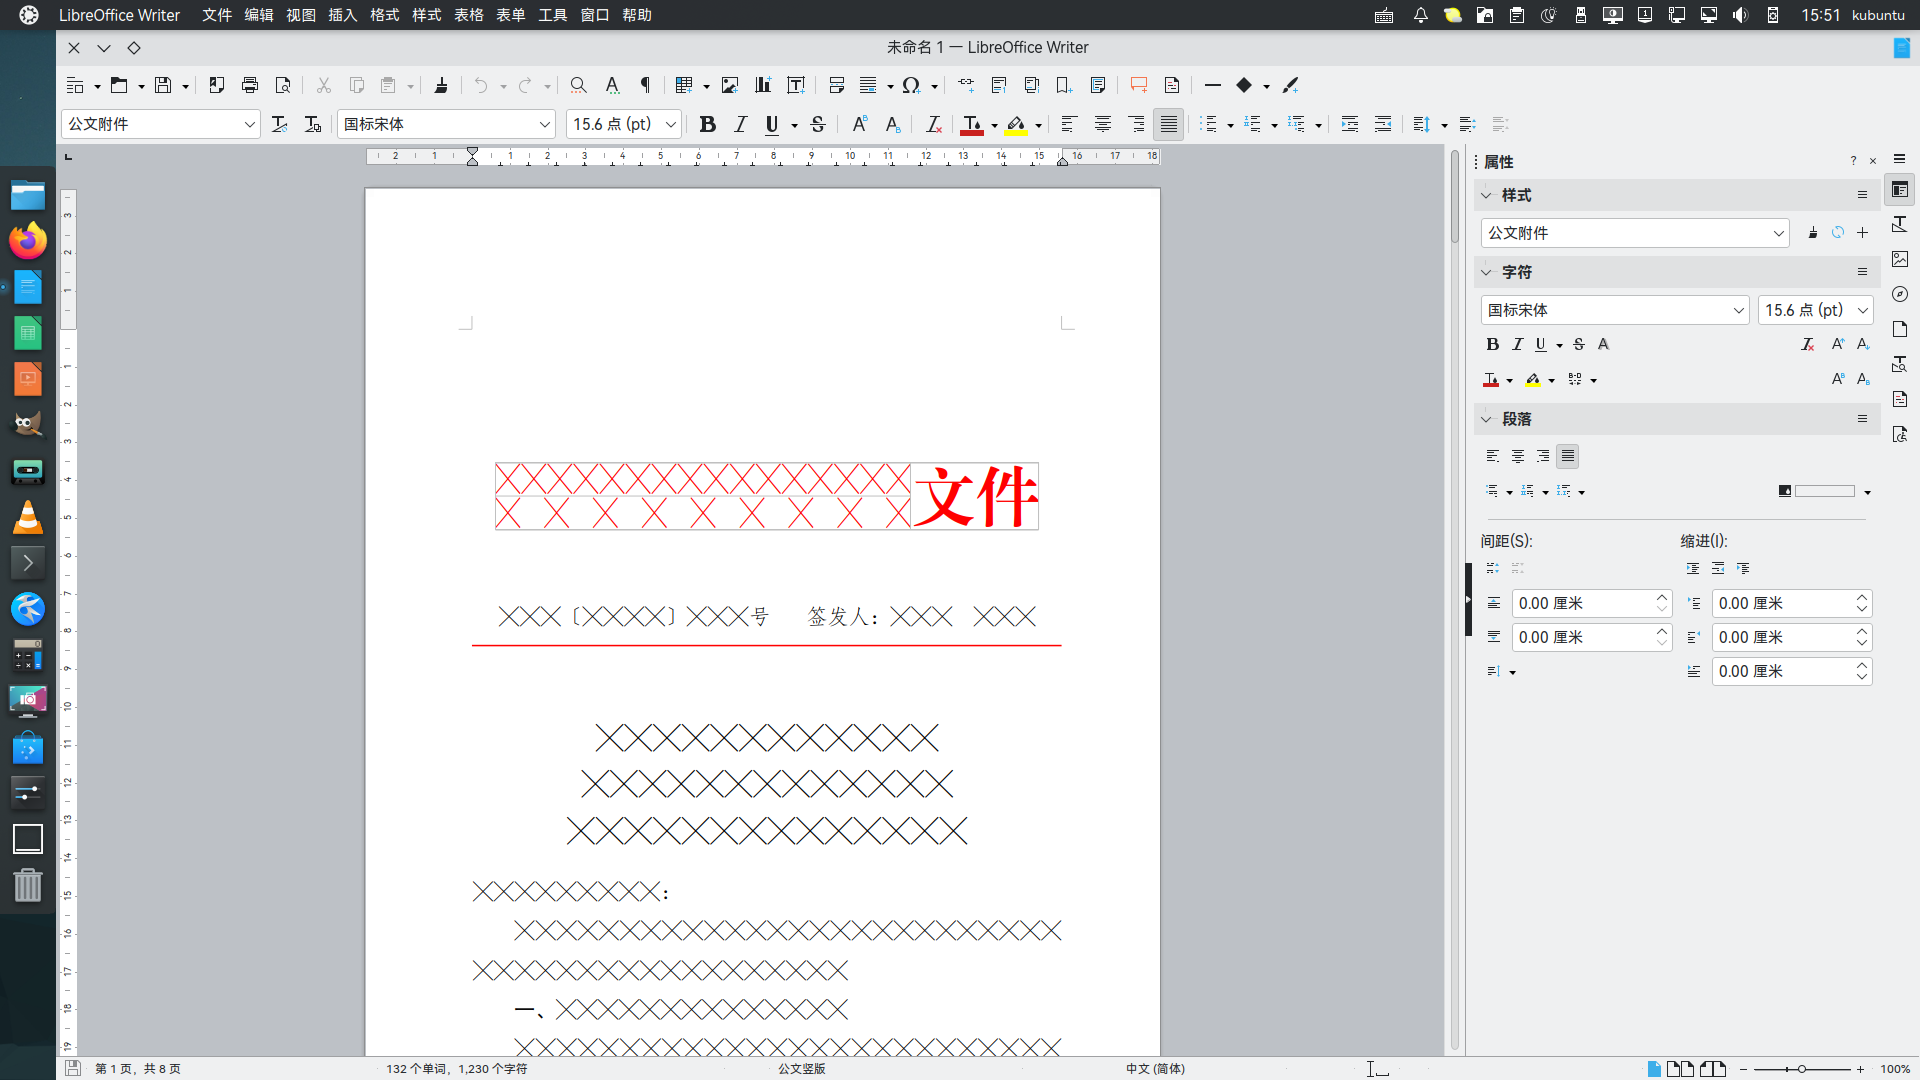Screen dimensions: 1920x1080
Task: Apply yellow highlighting color in toolbar
Action: (1016, 124)
